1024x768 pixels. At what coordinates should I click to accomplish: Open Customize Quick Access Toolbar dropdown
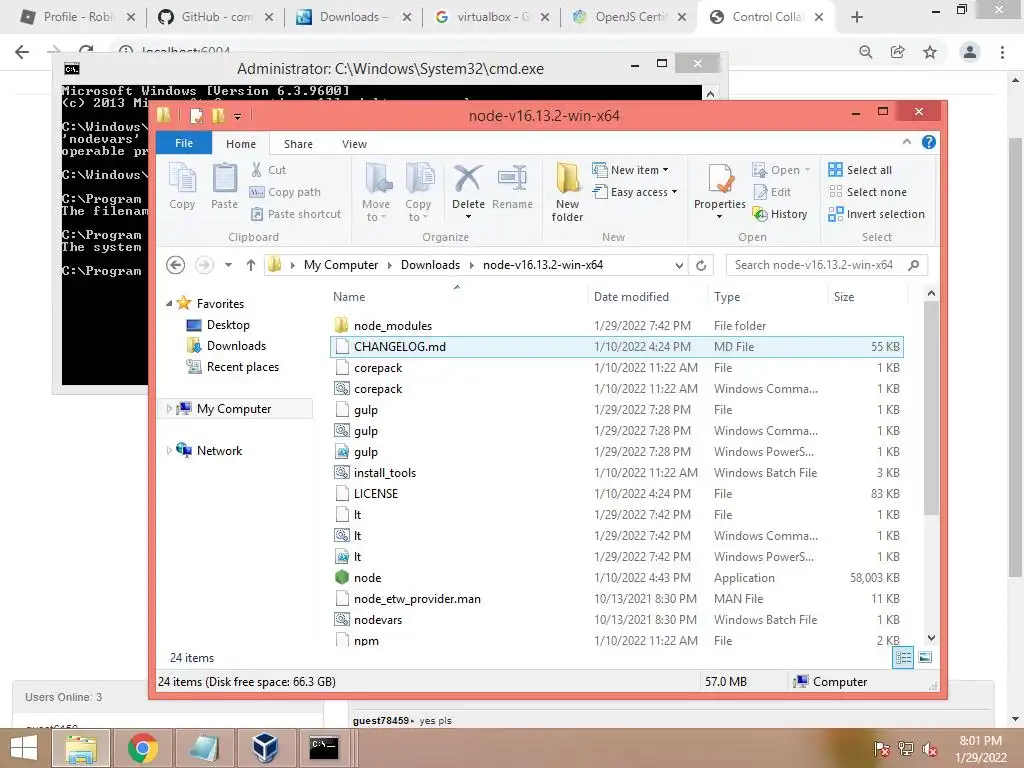point(237,117)
